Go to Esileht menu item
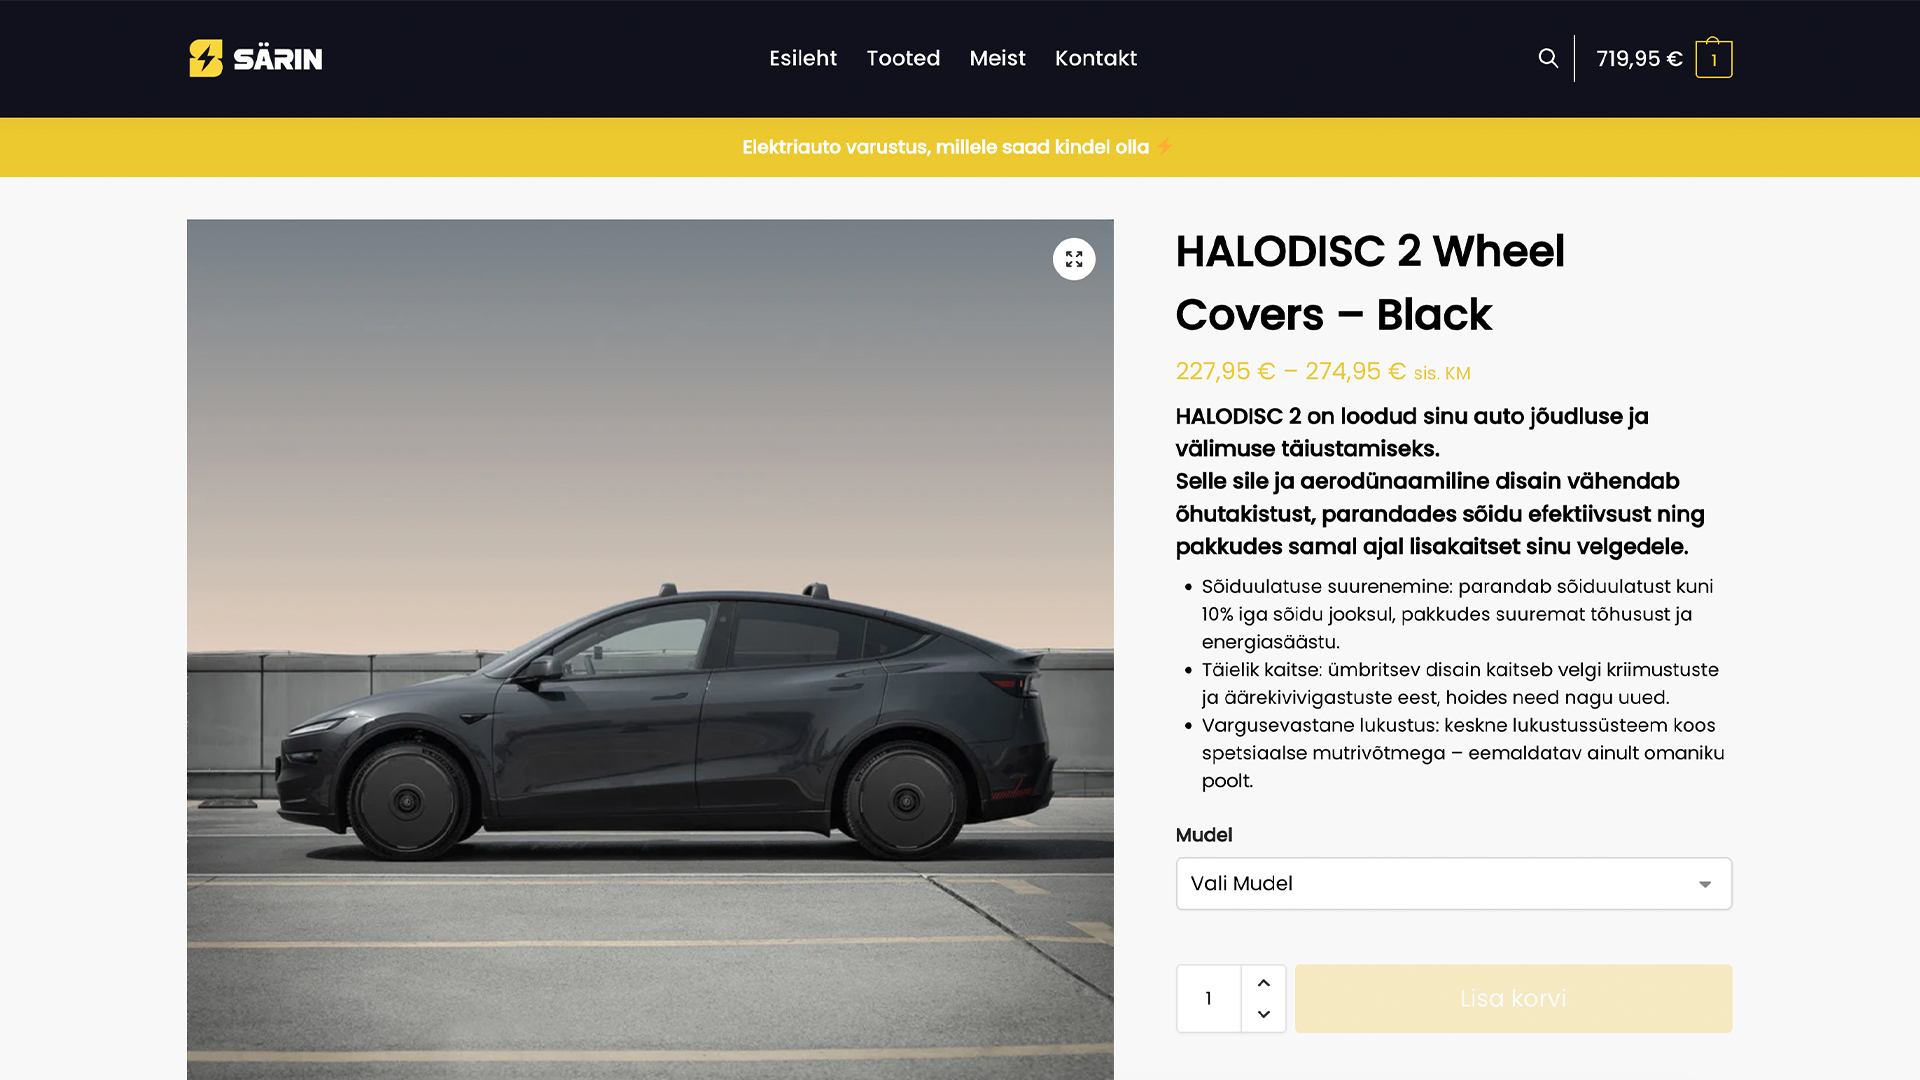 [x=803, y=58]
